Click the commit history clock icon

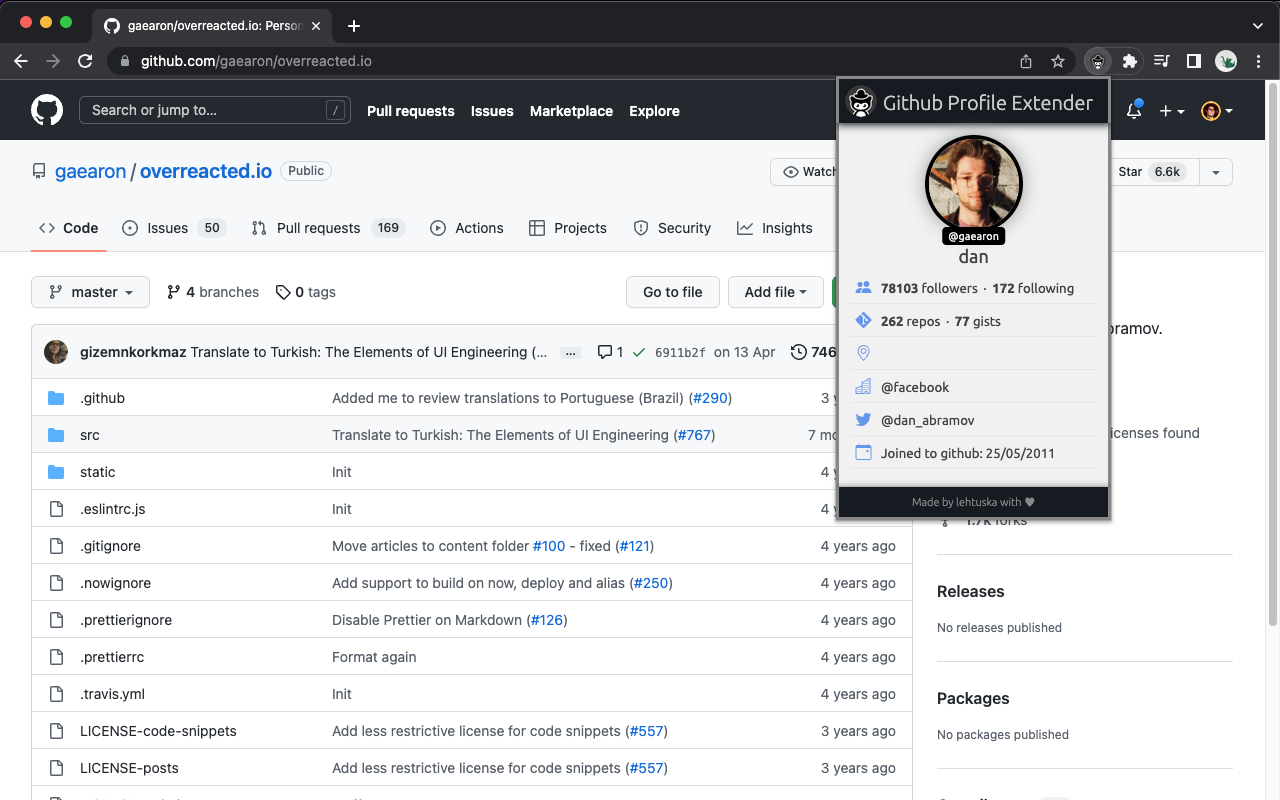pos(799,352)
